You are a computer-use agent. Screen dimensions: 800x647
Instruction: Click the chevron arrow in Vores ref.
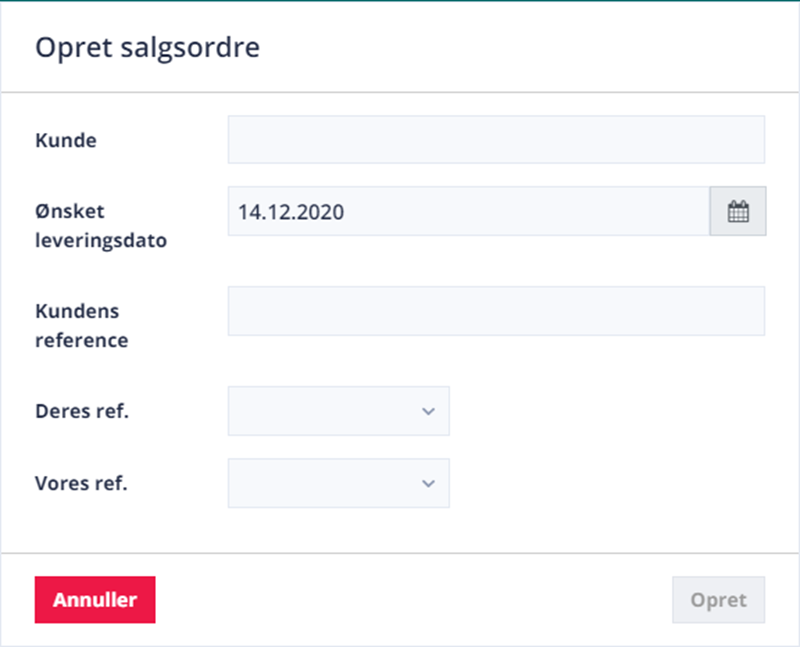(x=429, y=483)
